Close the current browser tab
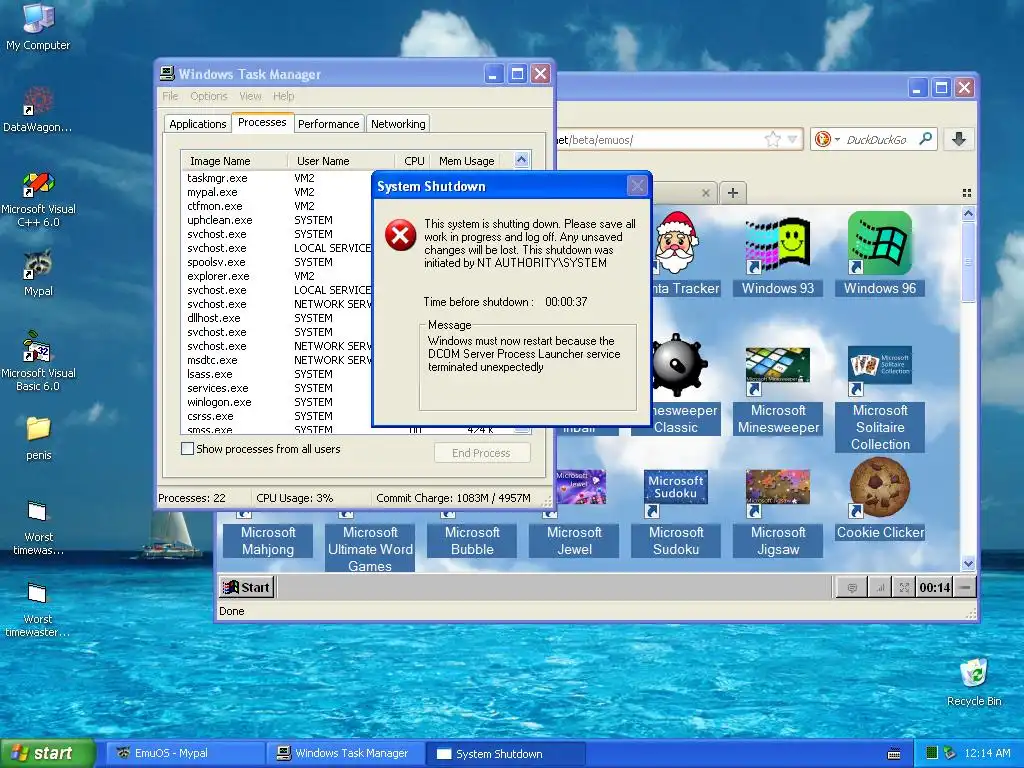 pyautogui.click(x=705, y=193)
